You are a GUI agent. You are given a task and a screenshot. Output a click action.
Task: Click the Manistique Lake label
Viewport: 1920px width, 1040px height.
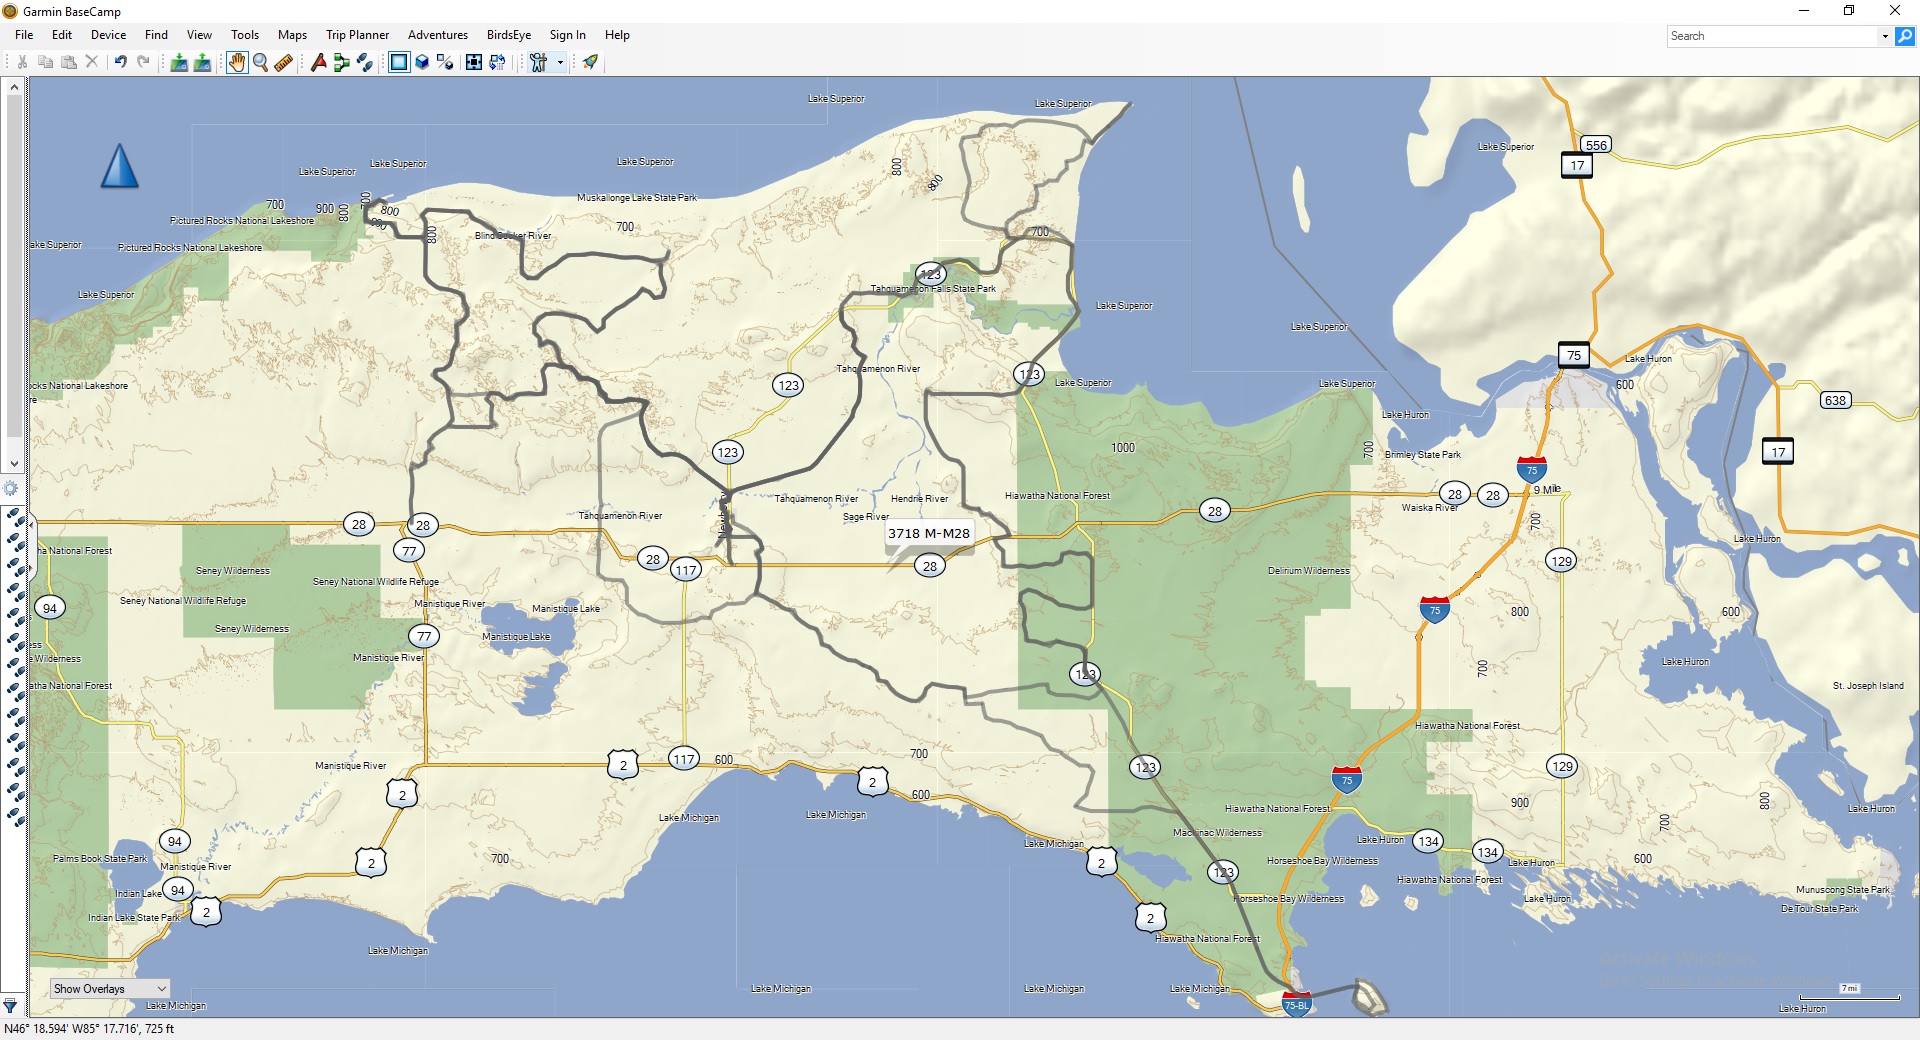[566, 609]
